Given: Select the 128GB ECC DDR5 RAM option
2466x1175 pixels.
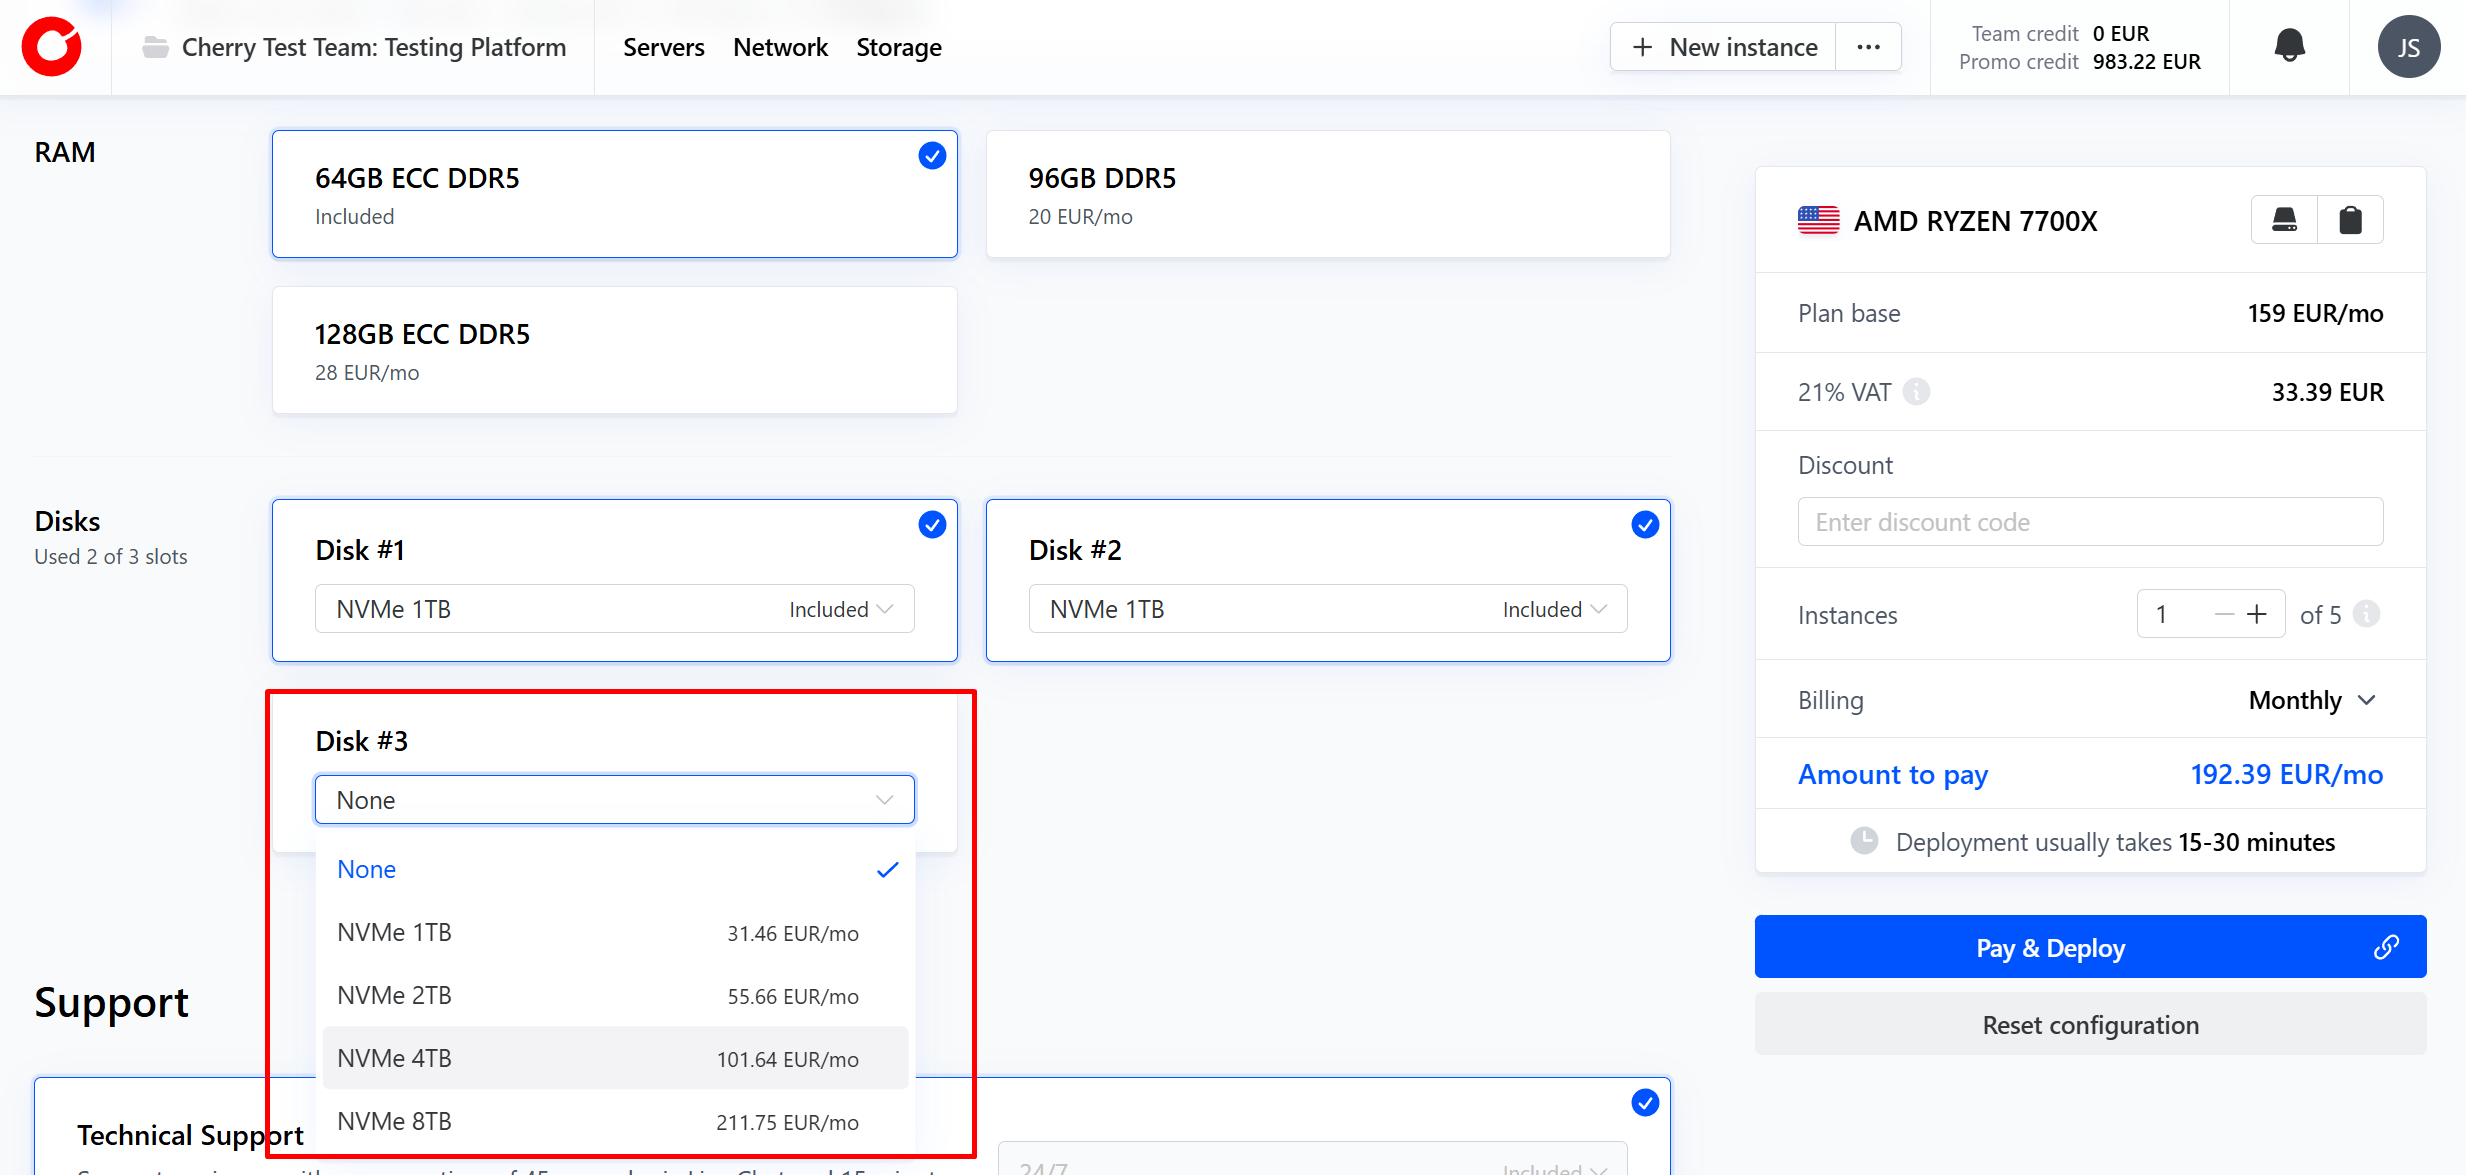Looking at the screenshot, I should point(614,350).
